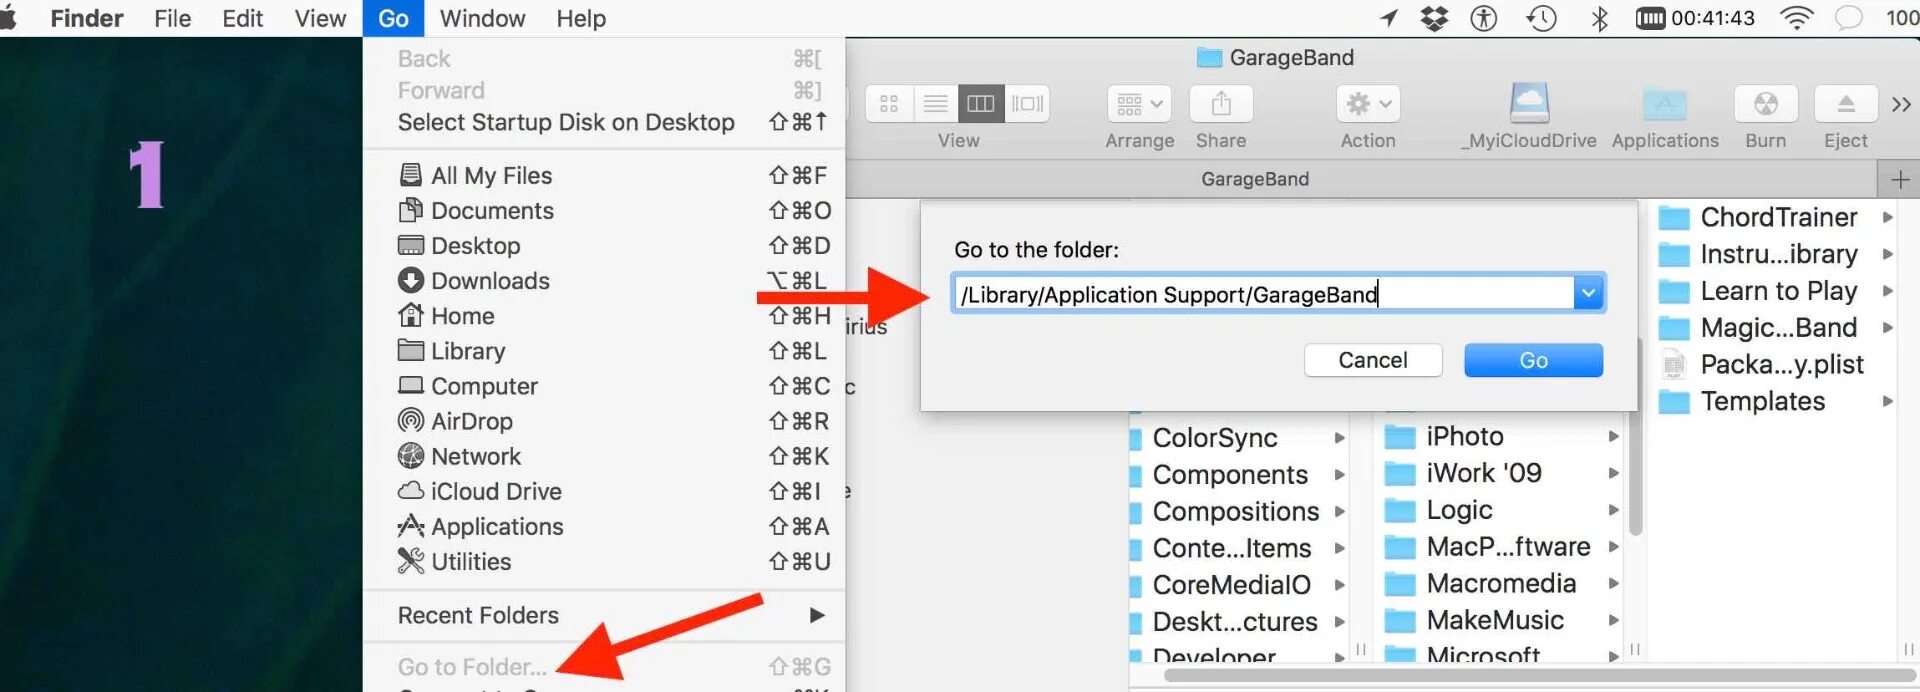Open the _MyiCloudDrive toolbar shortcut
This screenshot has width=1920, height=692.
(1528, 104)
